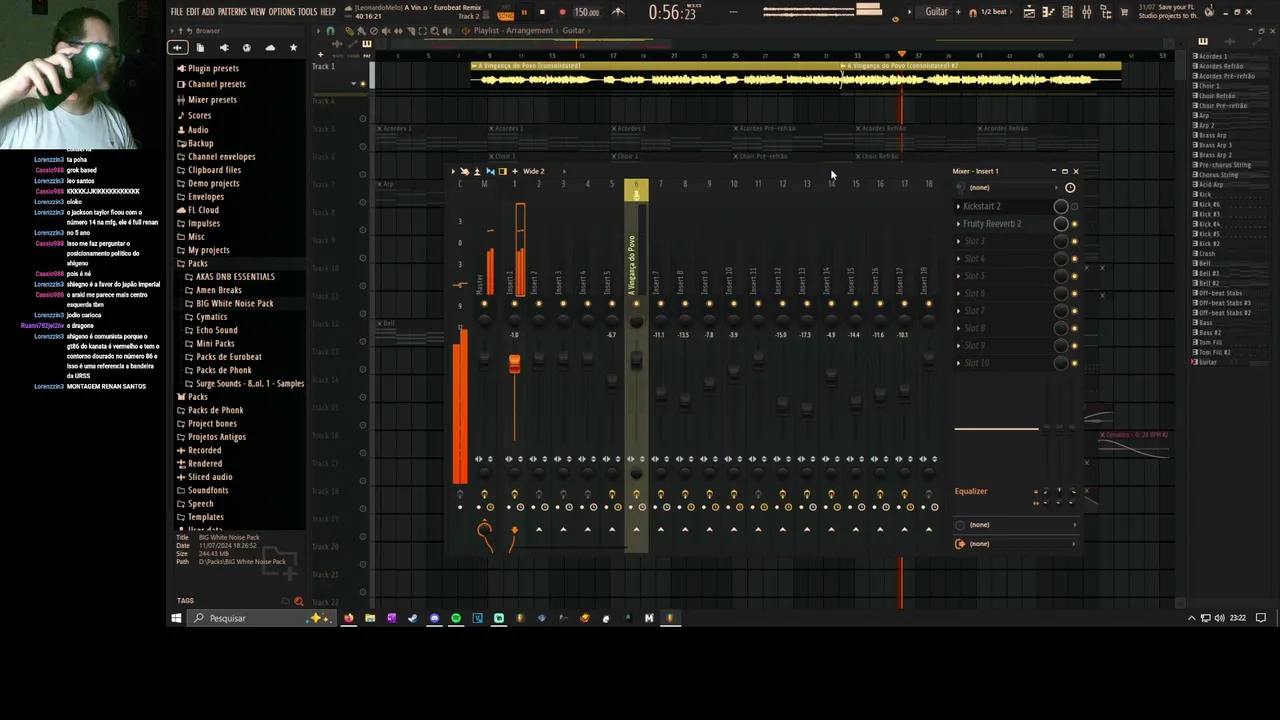
Task: Show browser current project files tab
Action: click(x=200, y=47)
